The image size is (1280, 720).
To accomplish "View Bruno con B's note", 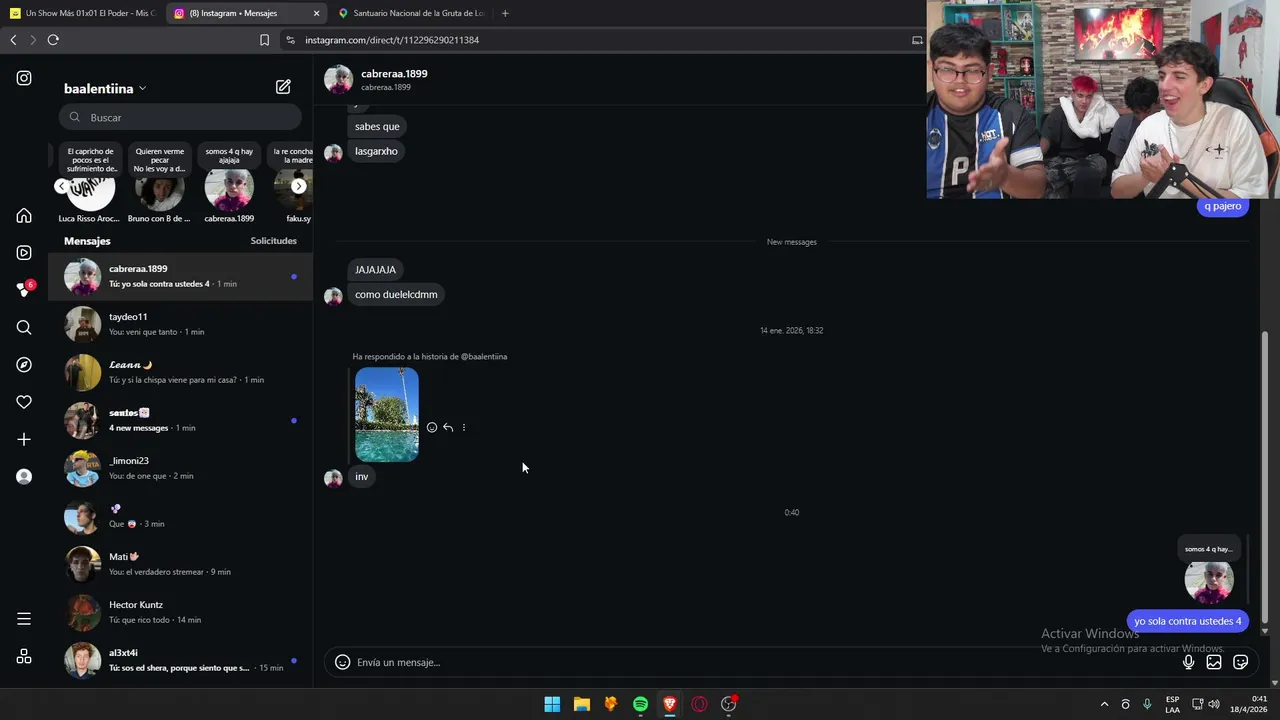I will 159,160.
